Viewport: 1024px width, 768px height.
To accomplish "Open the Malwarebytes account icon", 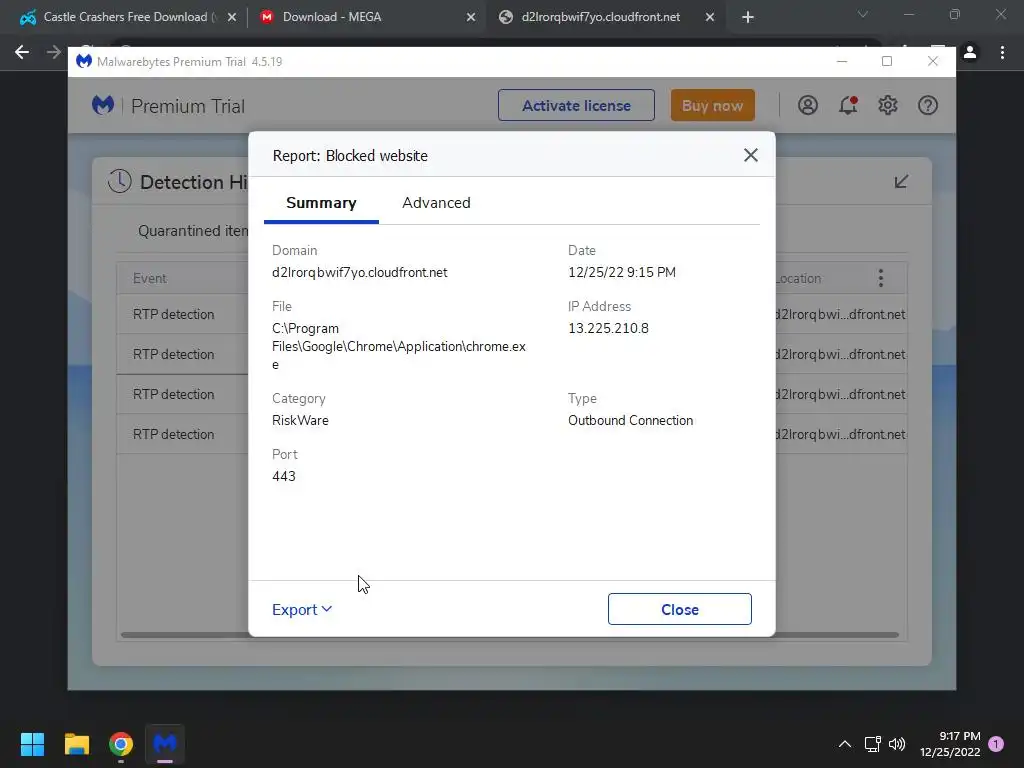I will [x=808, y=105].
